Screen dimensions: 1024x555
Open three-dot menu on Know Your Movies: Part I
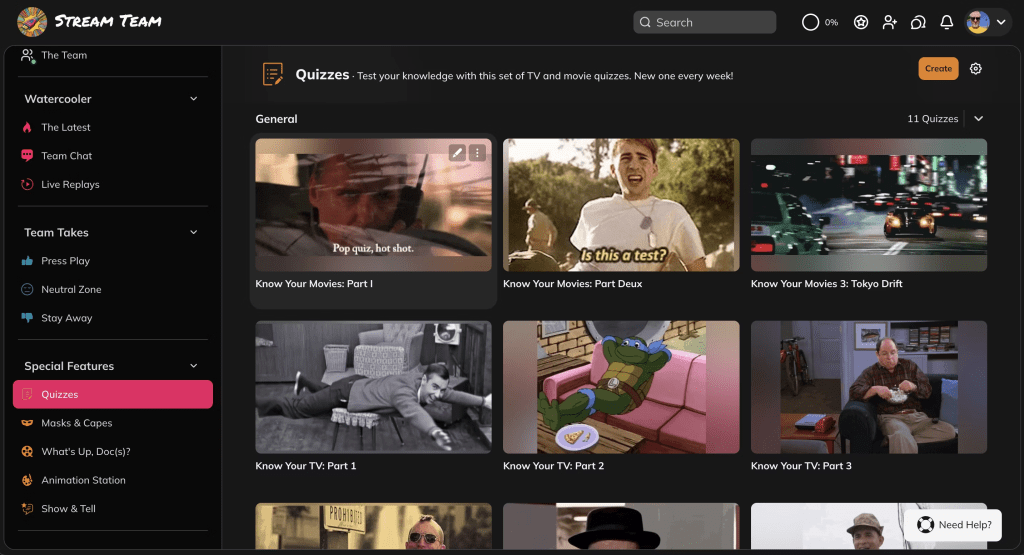point(477,153)
